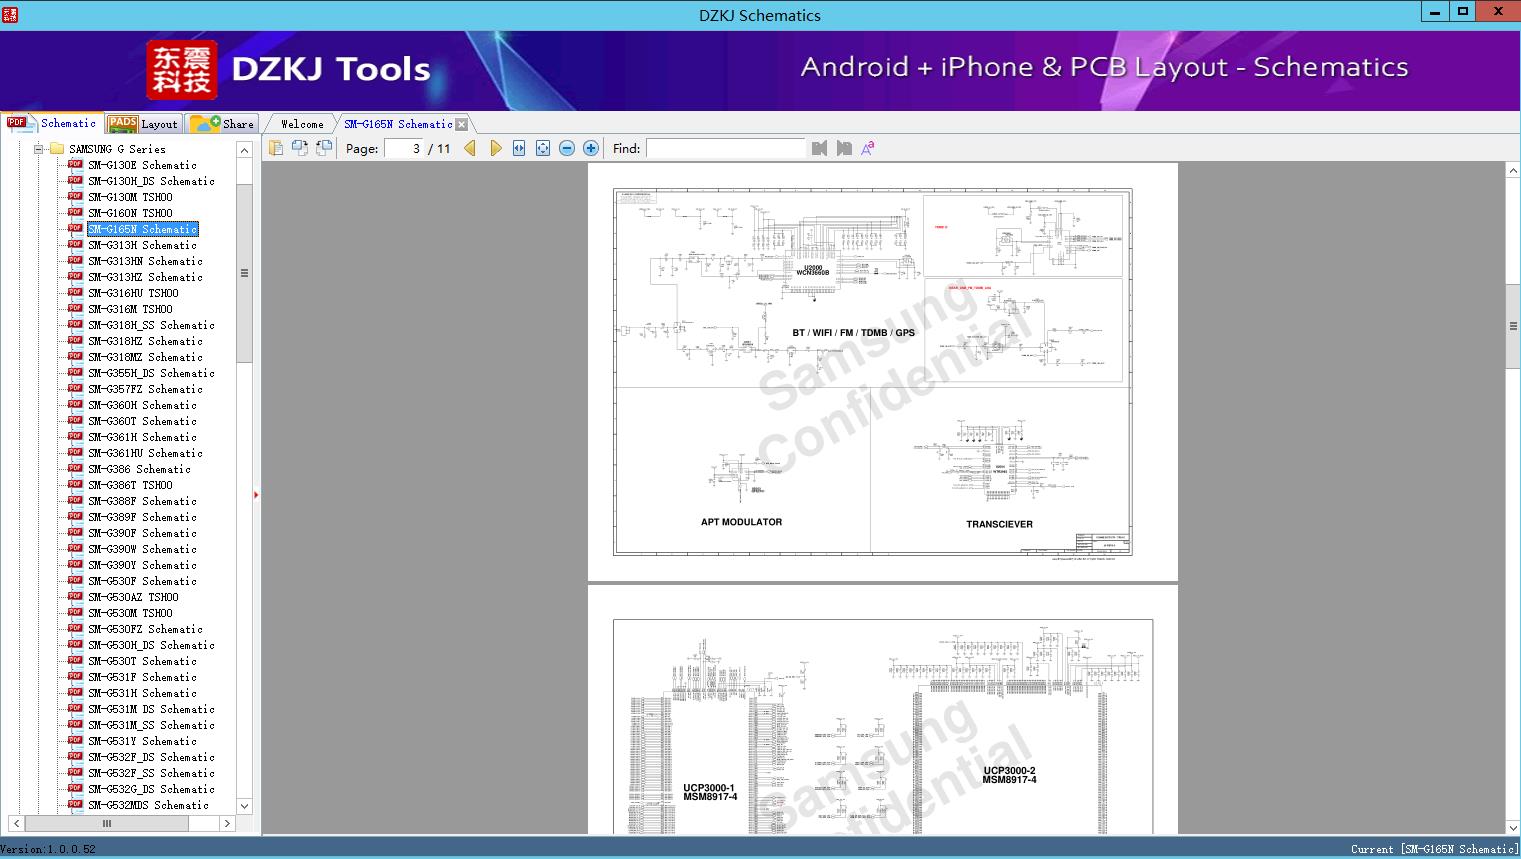Click the find previous icon

(820, 148)
